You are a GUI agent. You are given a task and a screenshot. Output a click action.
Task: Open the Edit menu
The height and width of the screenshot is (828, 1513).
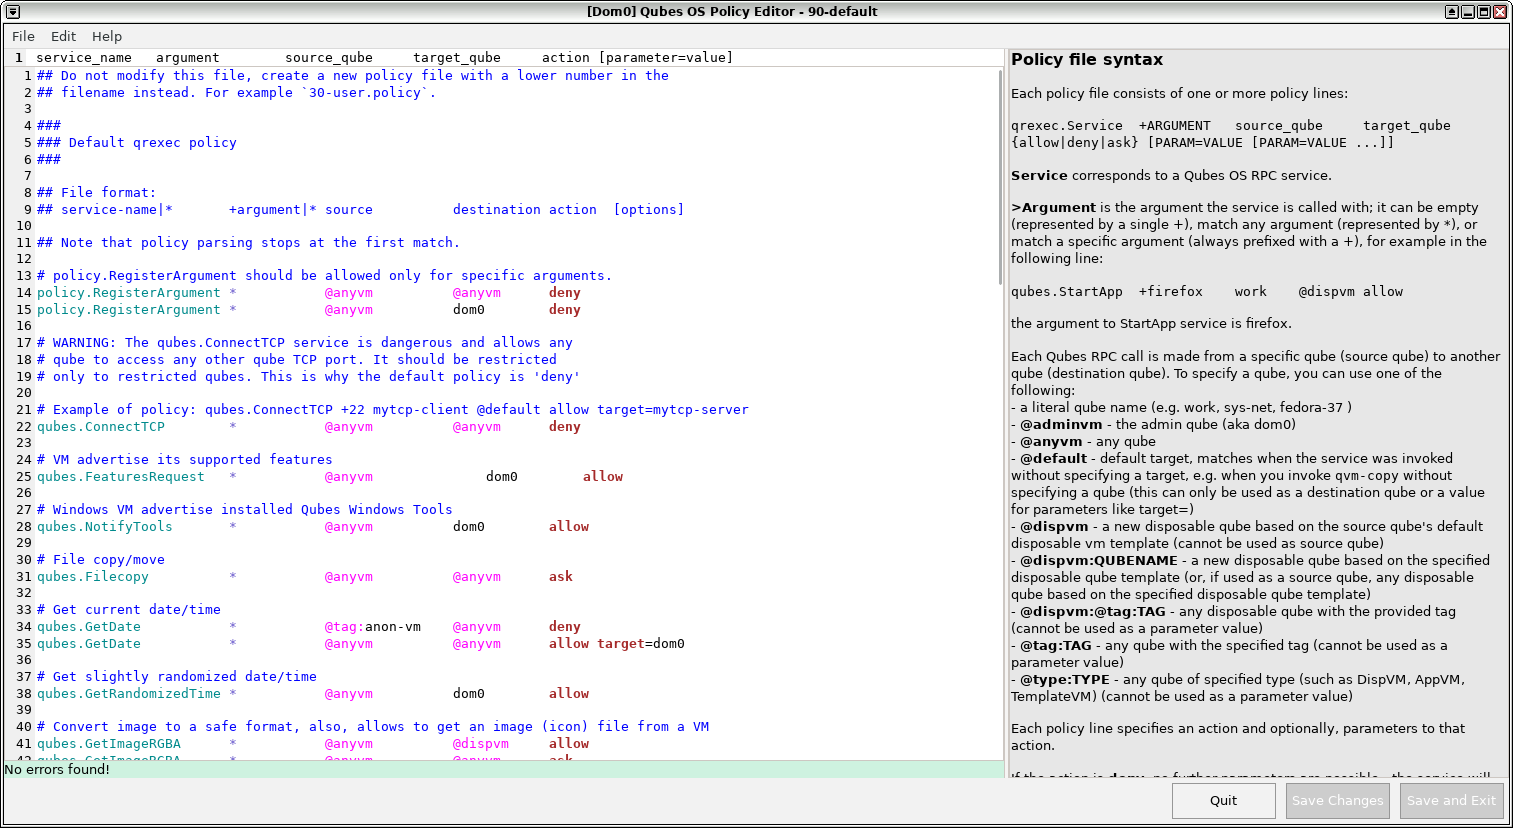(63, 36)
